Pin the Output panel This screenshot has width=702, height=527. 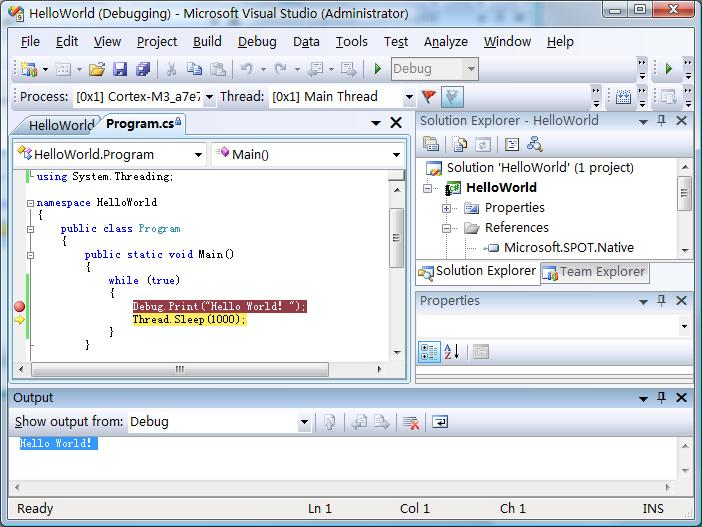[x=662, y=397]
